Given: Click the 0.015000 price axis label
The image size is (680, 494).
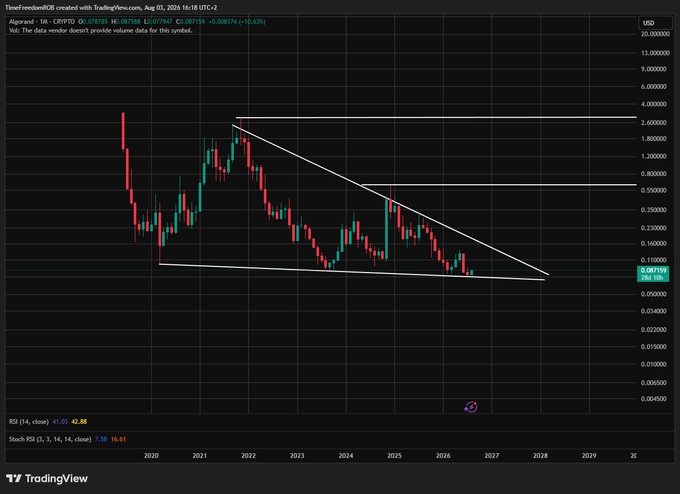Looking at the screenshot, I should 655,347.
